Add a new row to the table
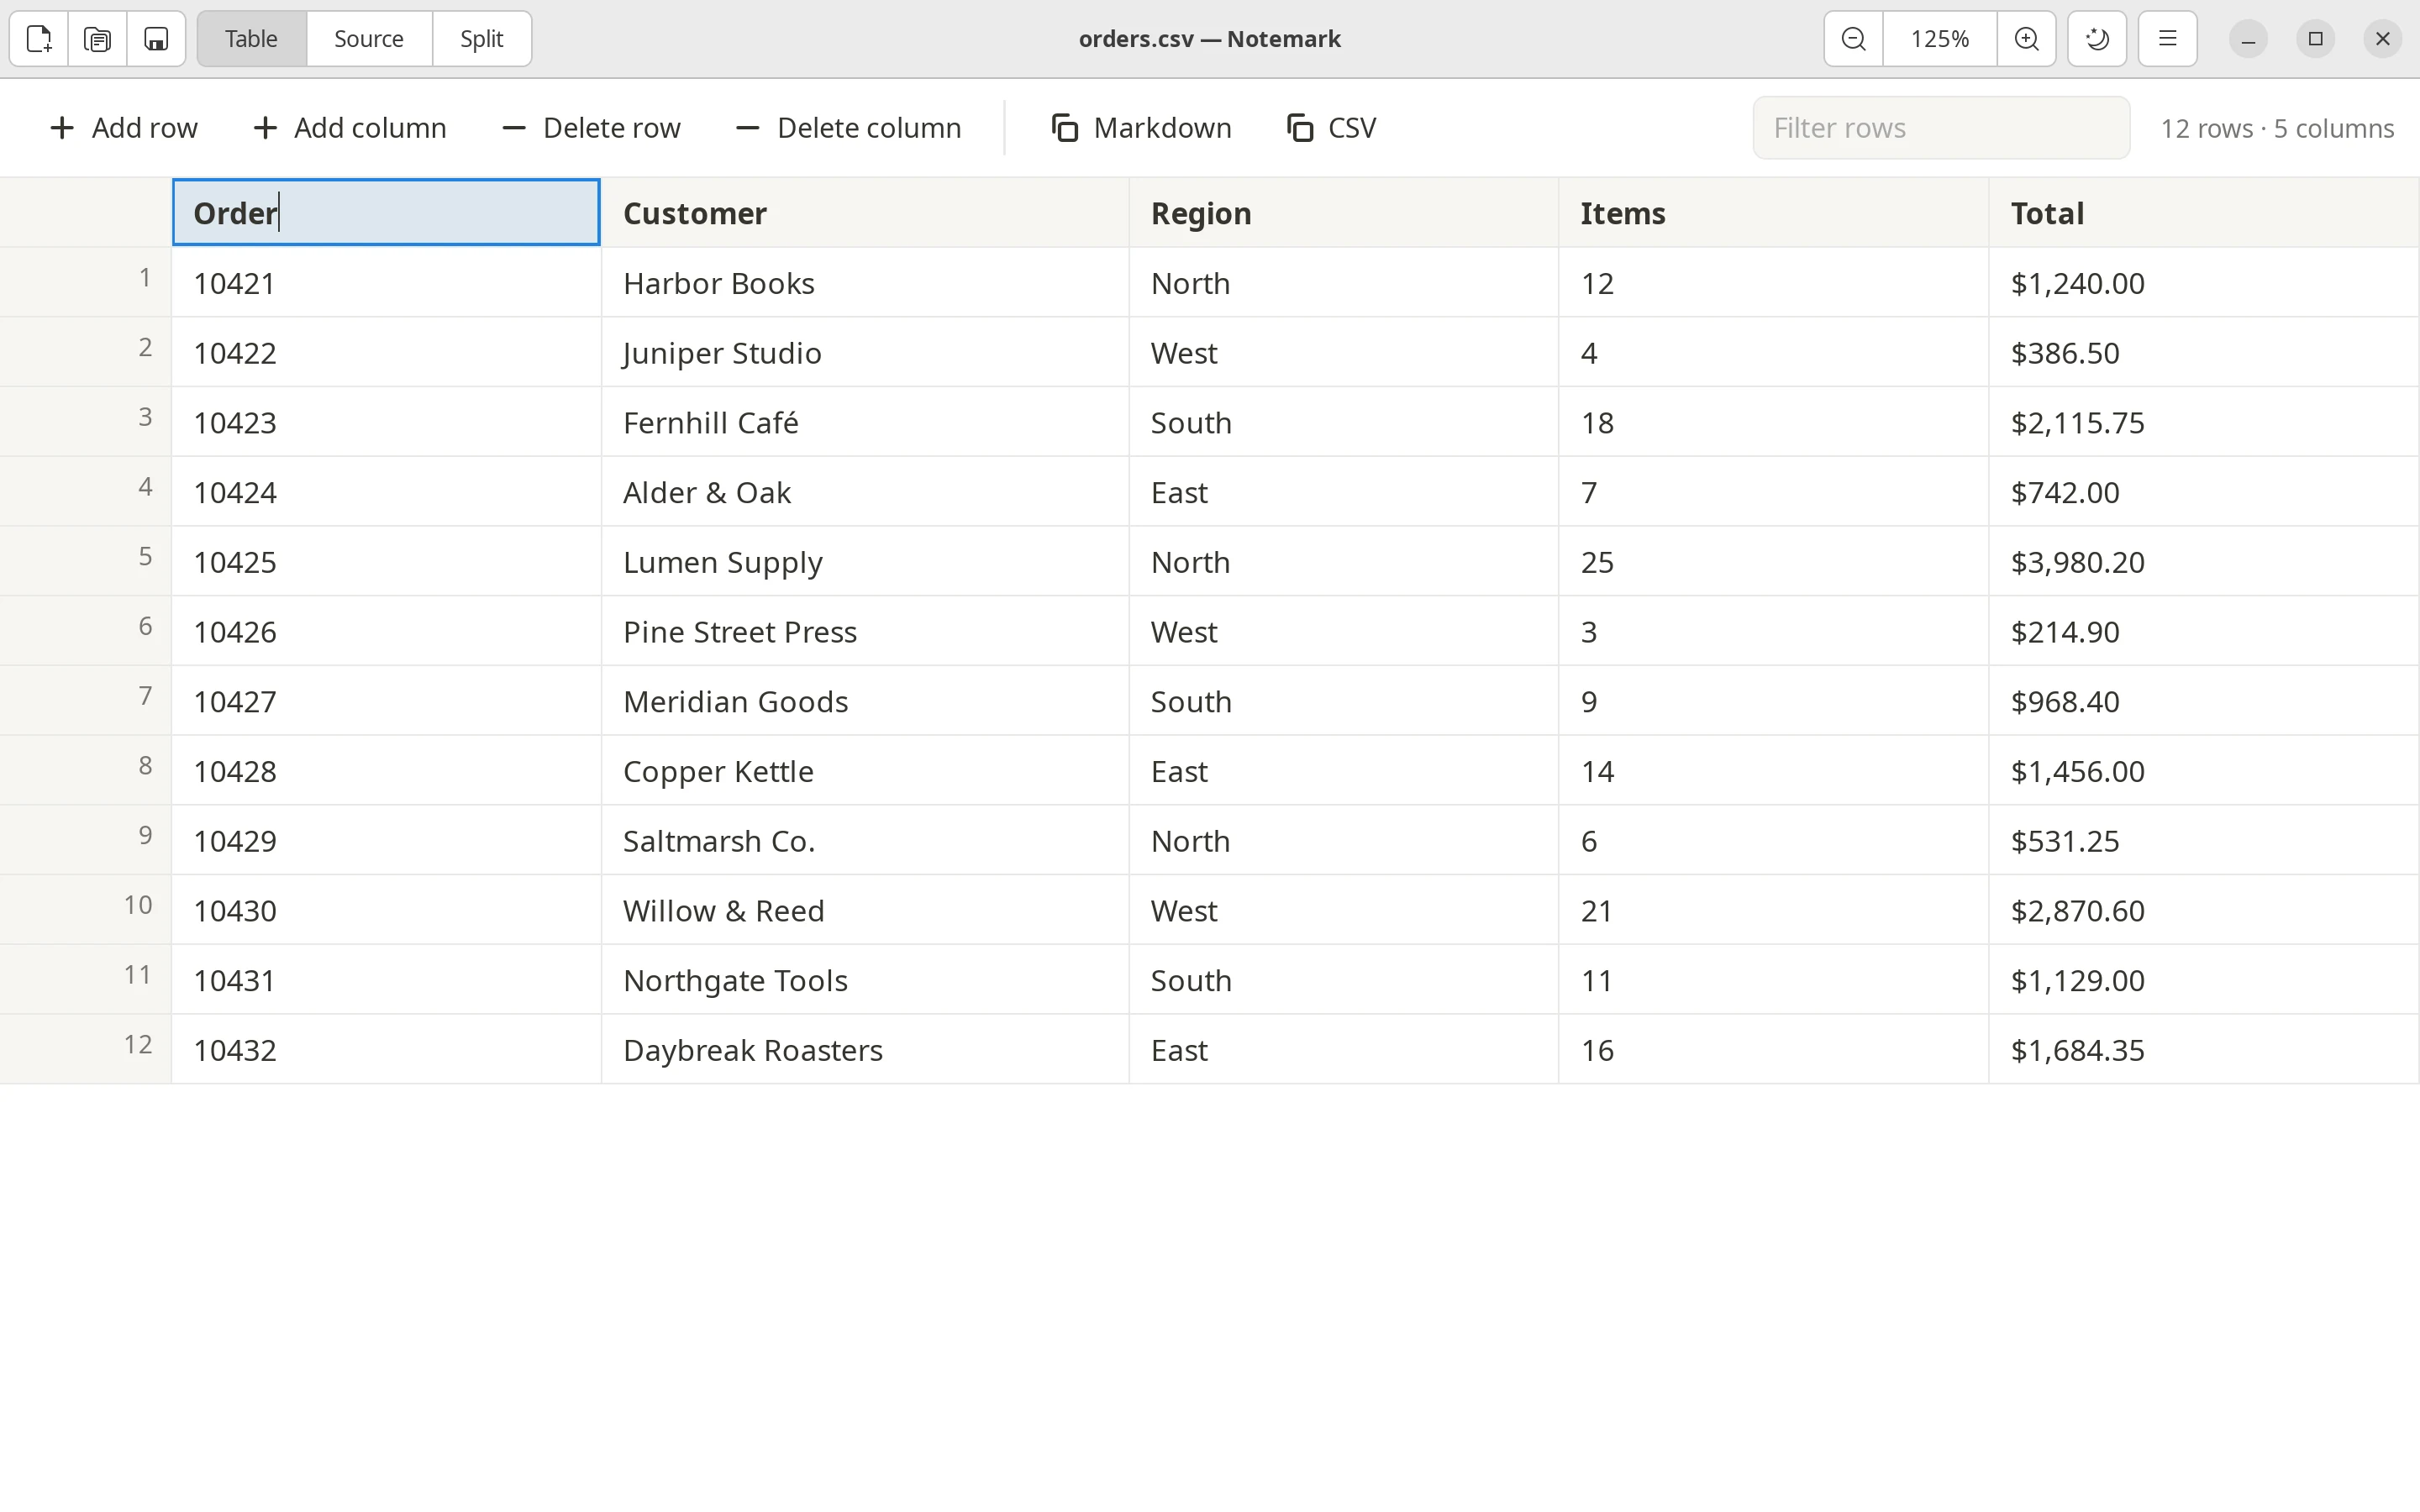This screenshot has height=1512, width=2420. pyautogui.click(x=124, y=128)
